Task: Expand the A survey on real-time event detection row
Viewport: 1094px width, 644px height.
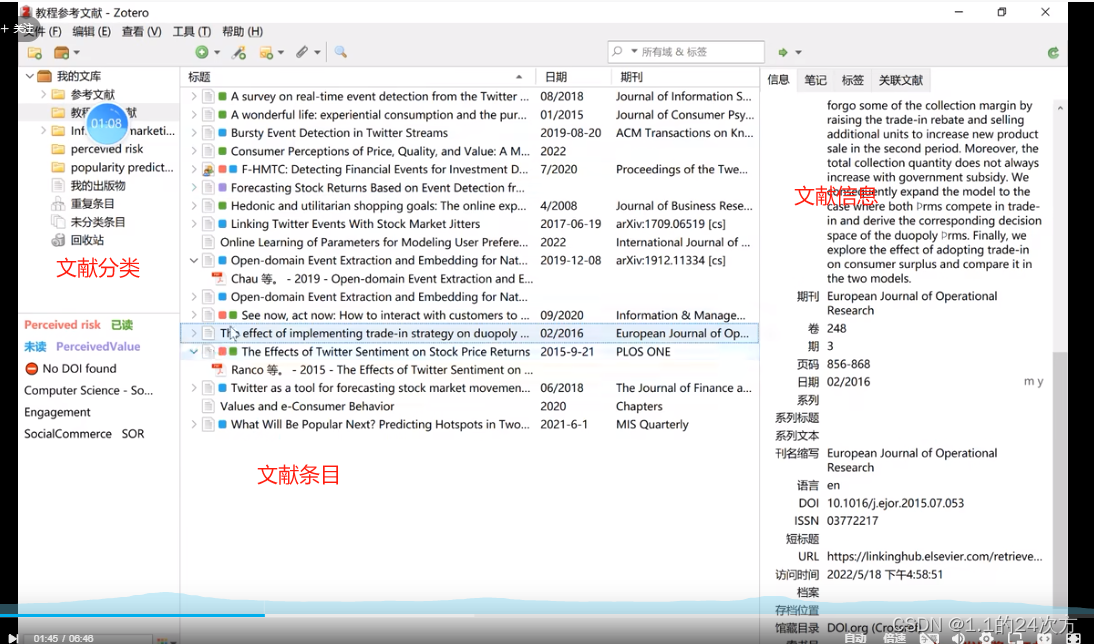Action: tap(193, 96)
